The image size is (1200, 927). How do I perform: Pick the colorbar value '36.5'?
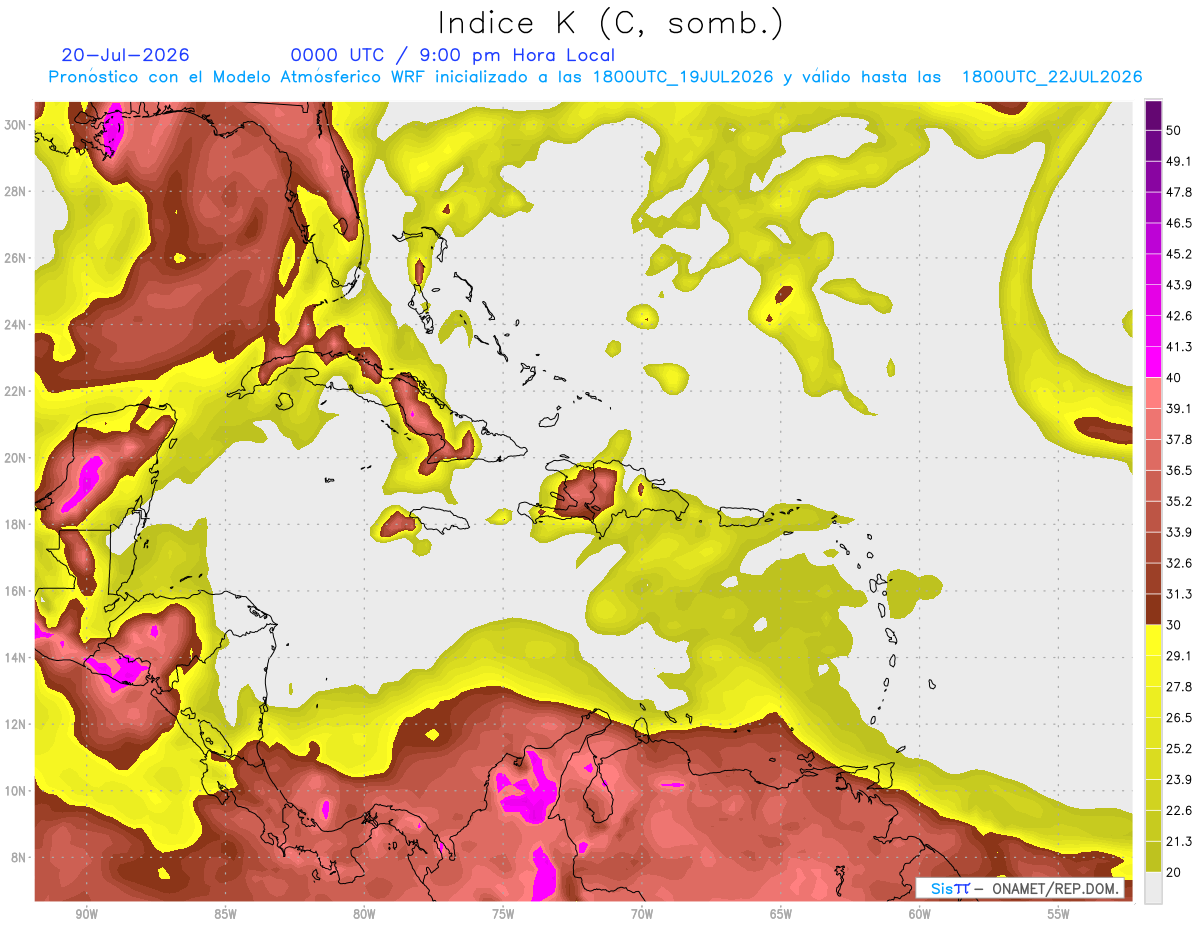click(1178, 470)
